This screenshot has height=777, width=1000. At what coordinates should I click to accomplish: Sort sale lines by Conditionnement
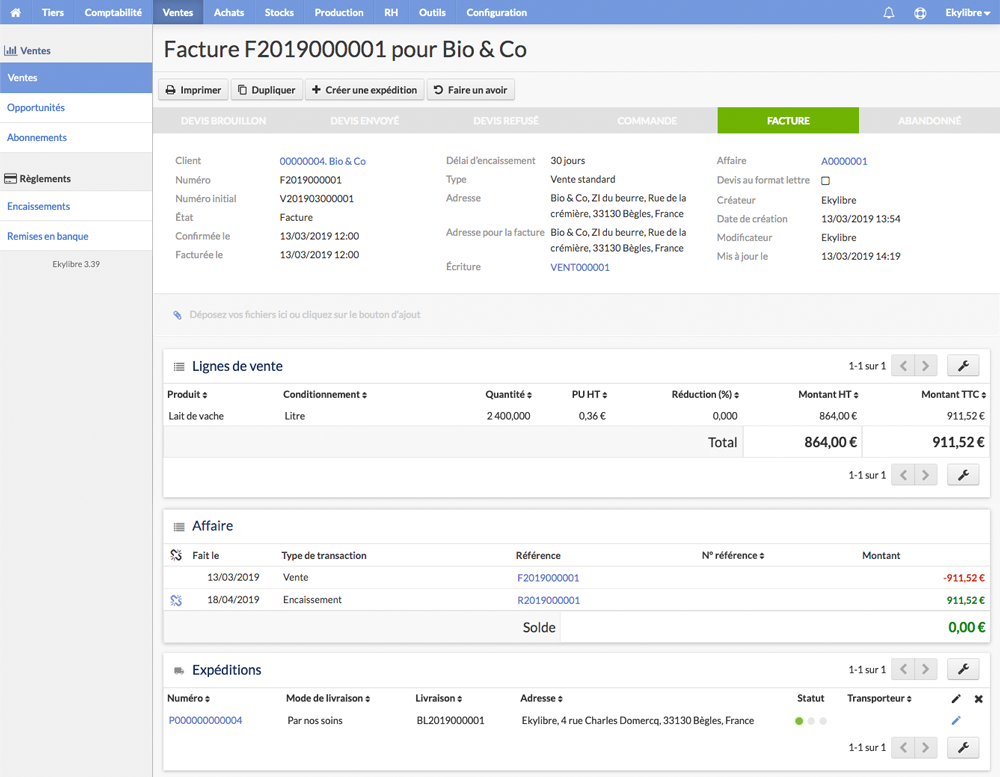325,394
